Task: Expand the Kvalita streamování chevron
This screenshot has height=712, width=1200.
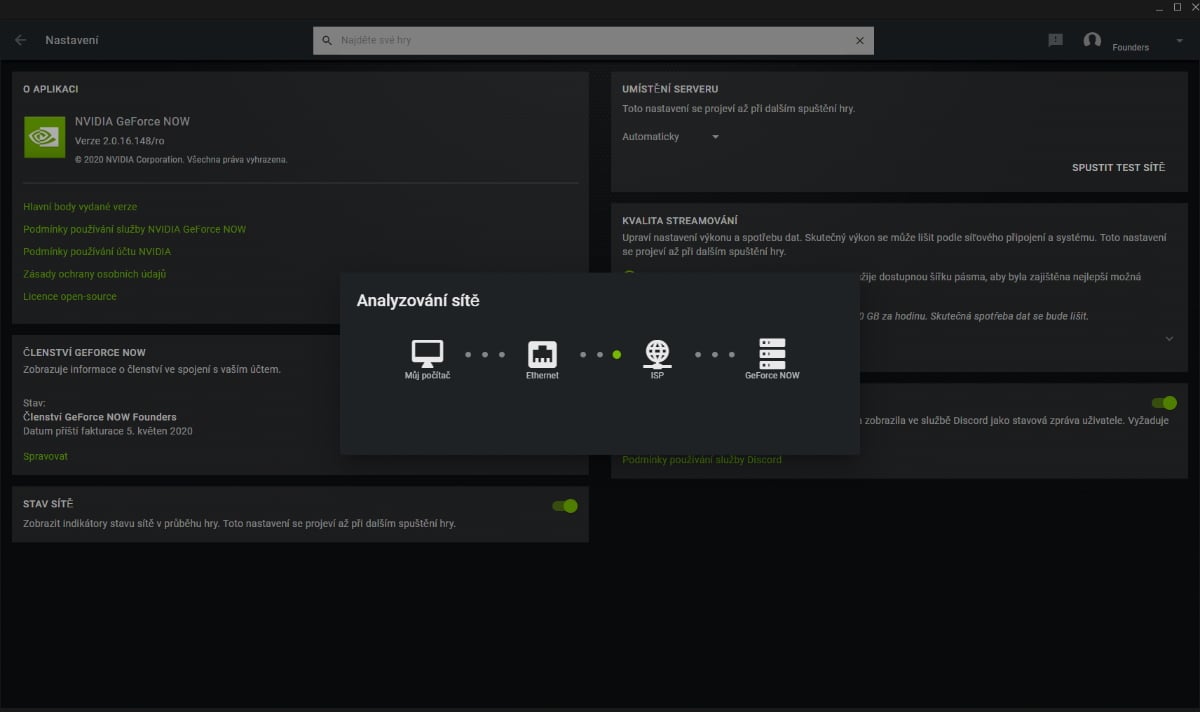Action: [1169, 337]
